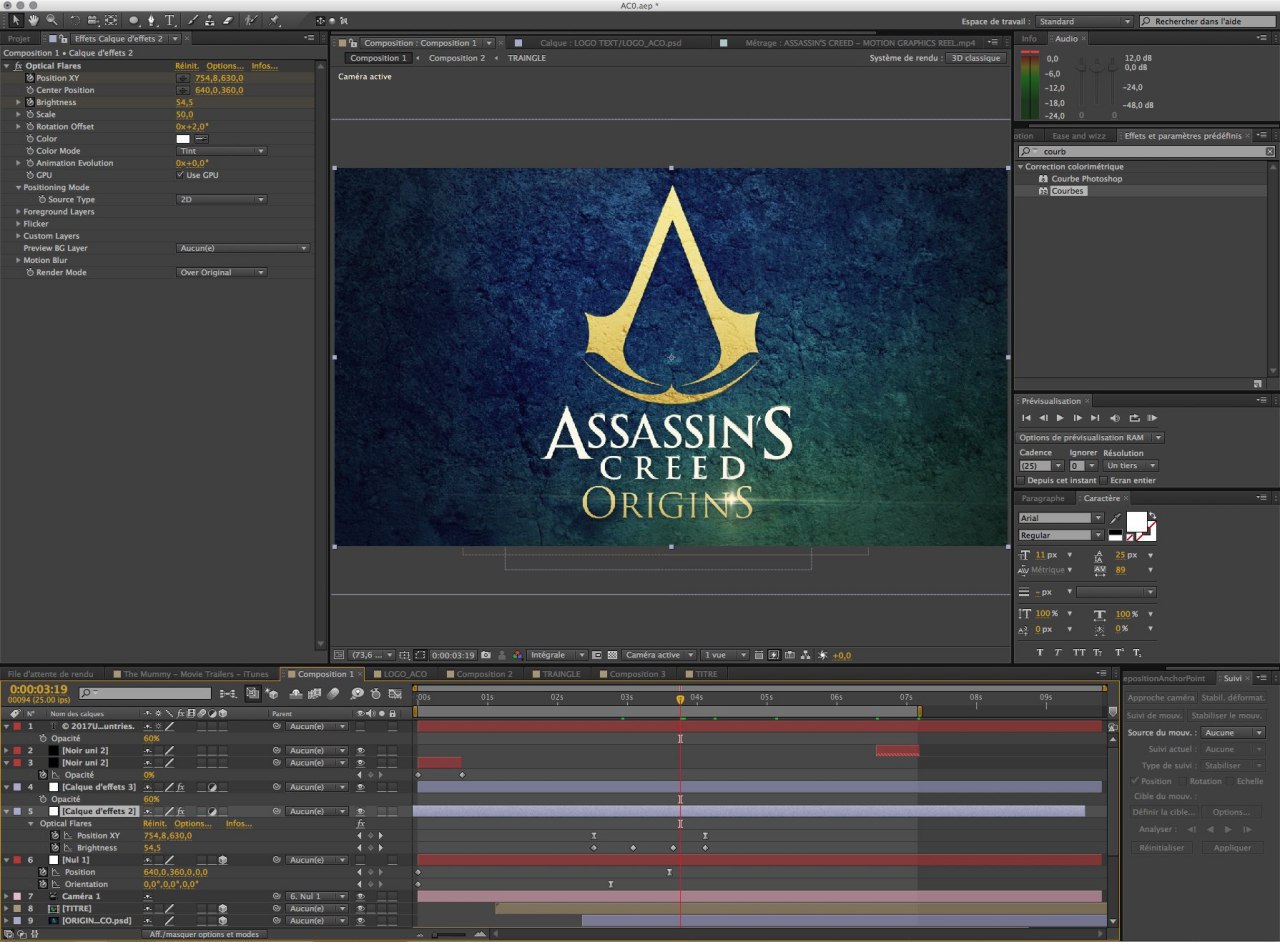This screenshot has height=942, width=1280.
Task: Open the Color Mode Tint dropdown
Action: point(222,151)
